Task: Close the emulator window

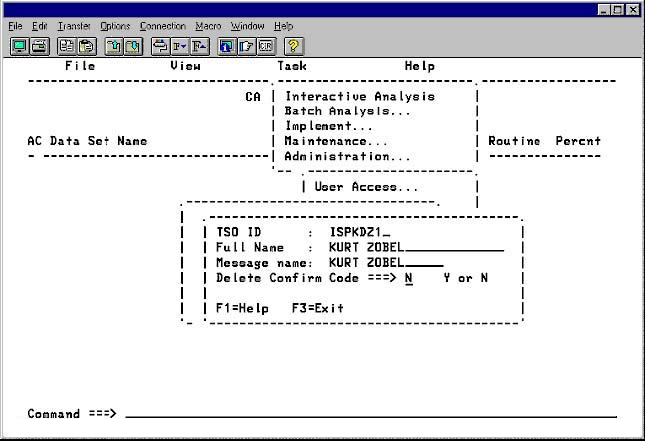Action: (633, 9)
